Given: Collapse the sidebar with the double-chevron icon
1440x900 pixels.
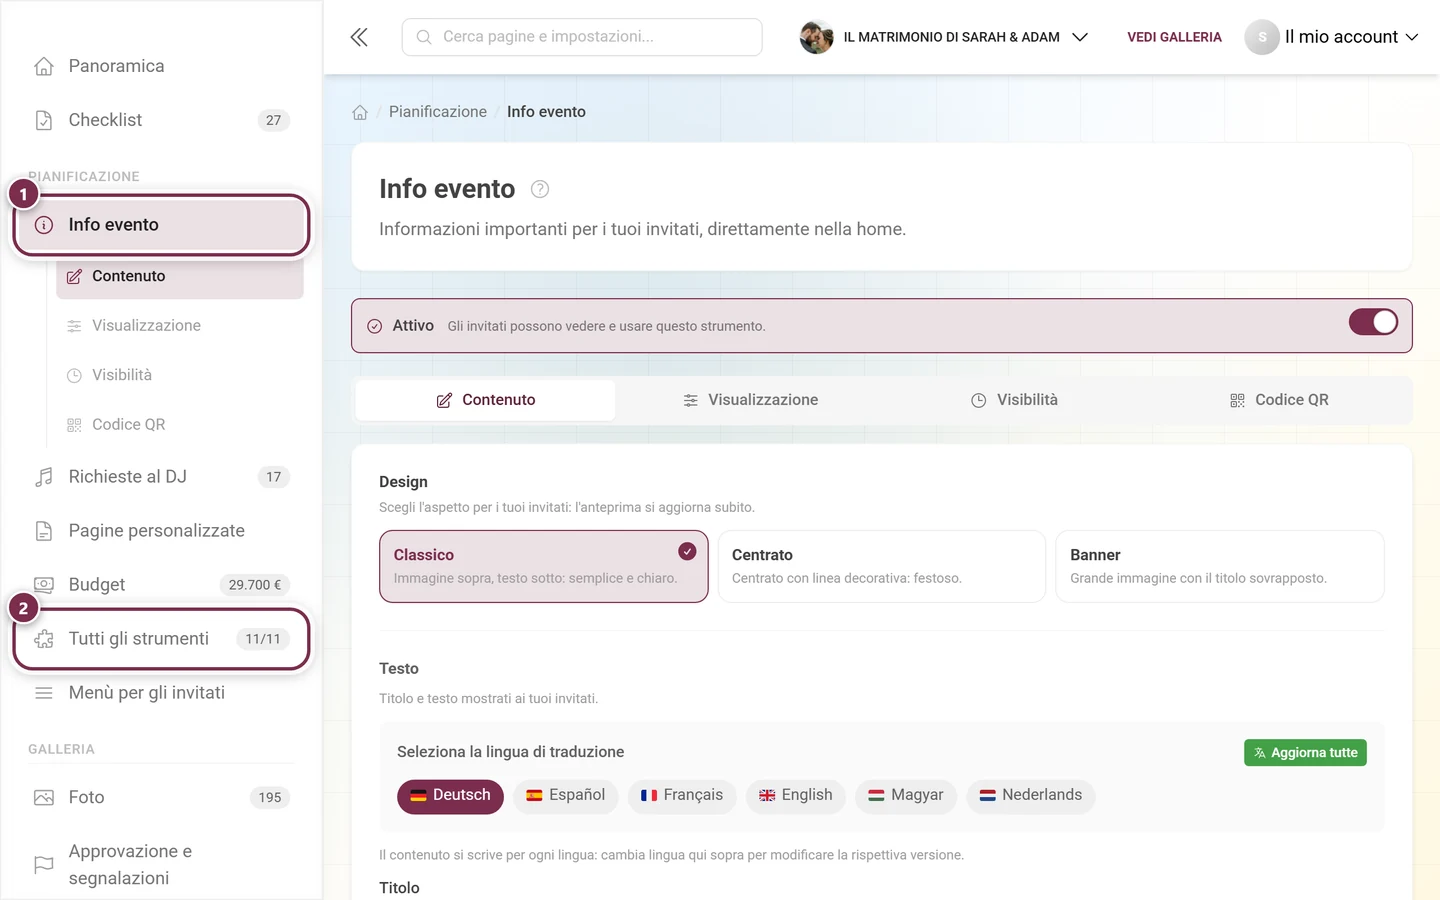Looking at the screenshot, I should coord(359,37).
